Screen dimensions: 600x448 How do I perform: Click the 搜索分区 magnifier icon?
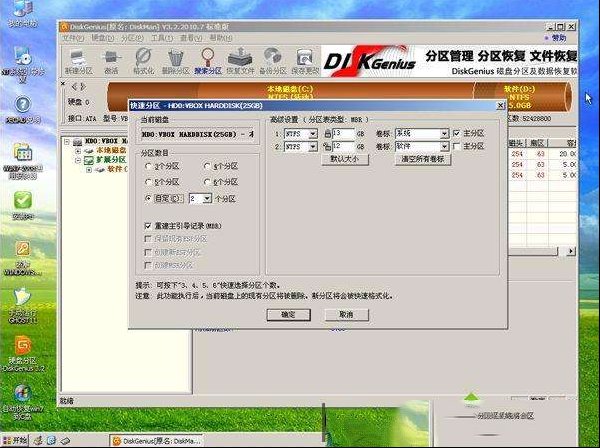point(208,61)
